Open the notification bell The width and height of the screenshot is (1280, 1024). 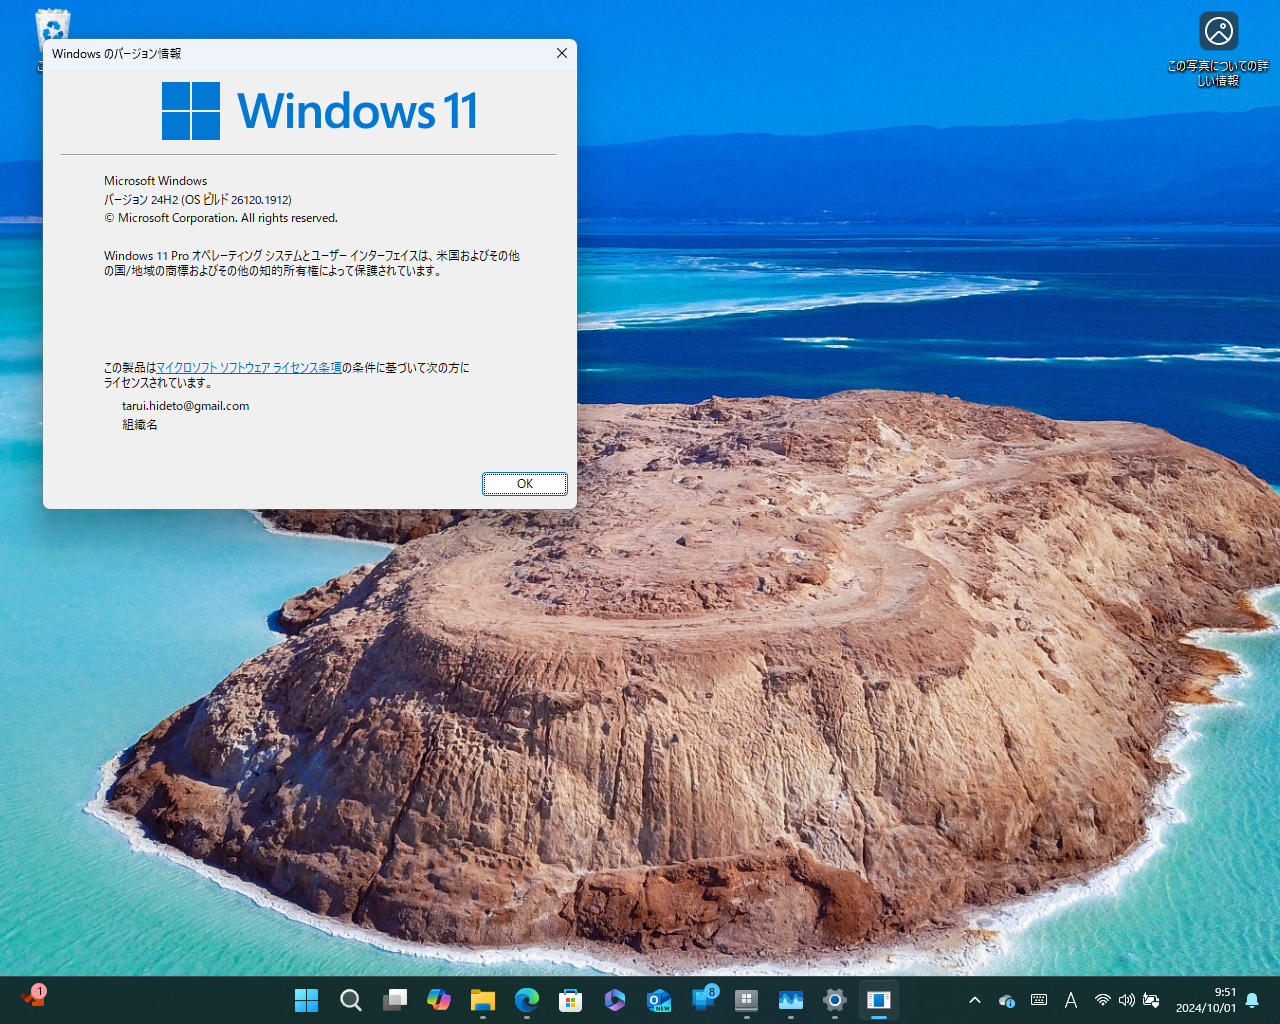coord(1252,1000)
